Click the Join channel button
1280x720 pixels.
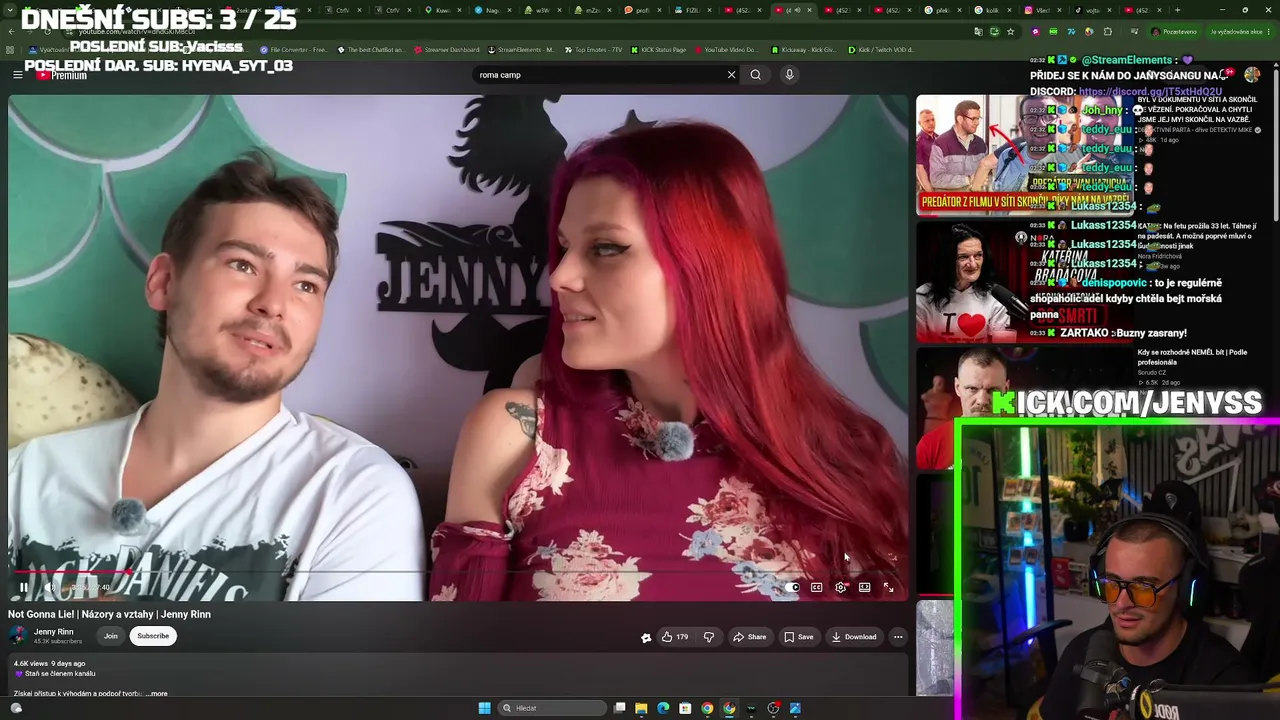[x=111, y=636]
